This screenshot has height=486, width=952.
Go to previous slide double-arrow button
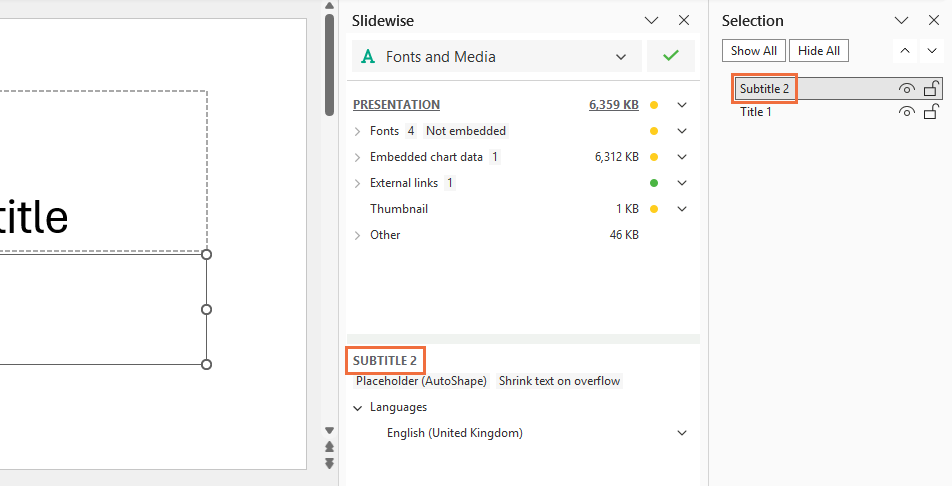point(329,447)
